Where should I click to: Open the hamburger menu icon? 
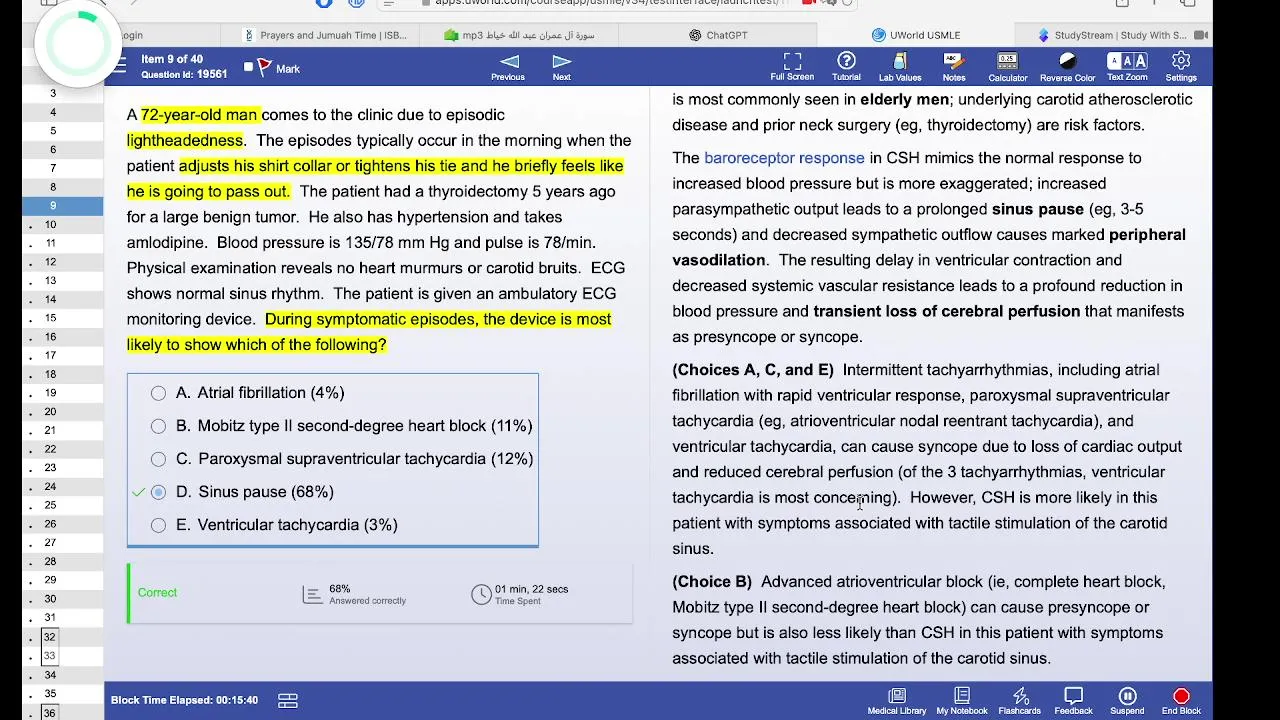tap(119, 67)
